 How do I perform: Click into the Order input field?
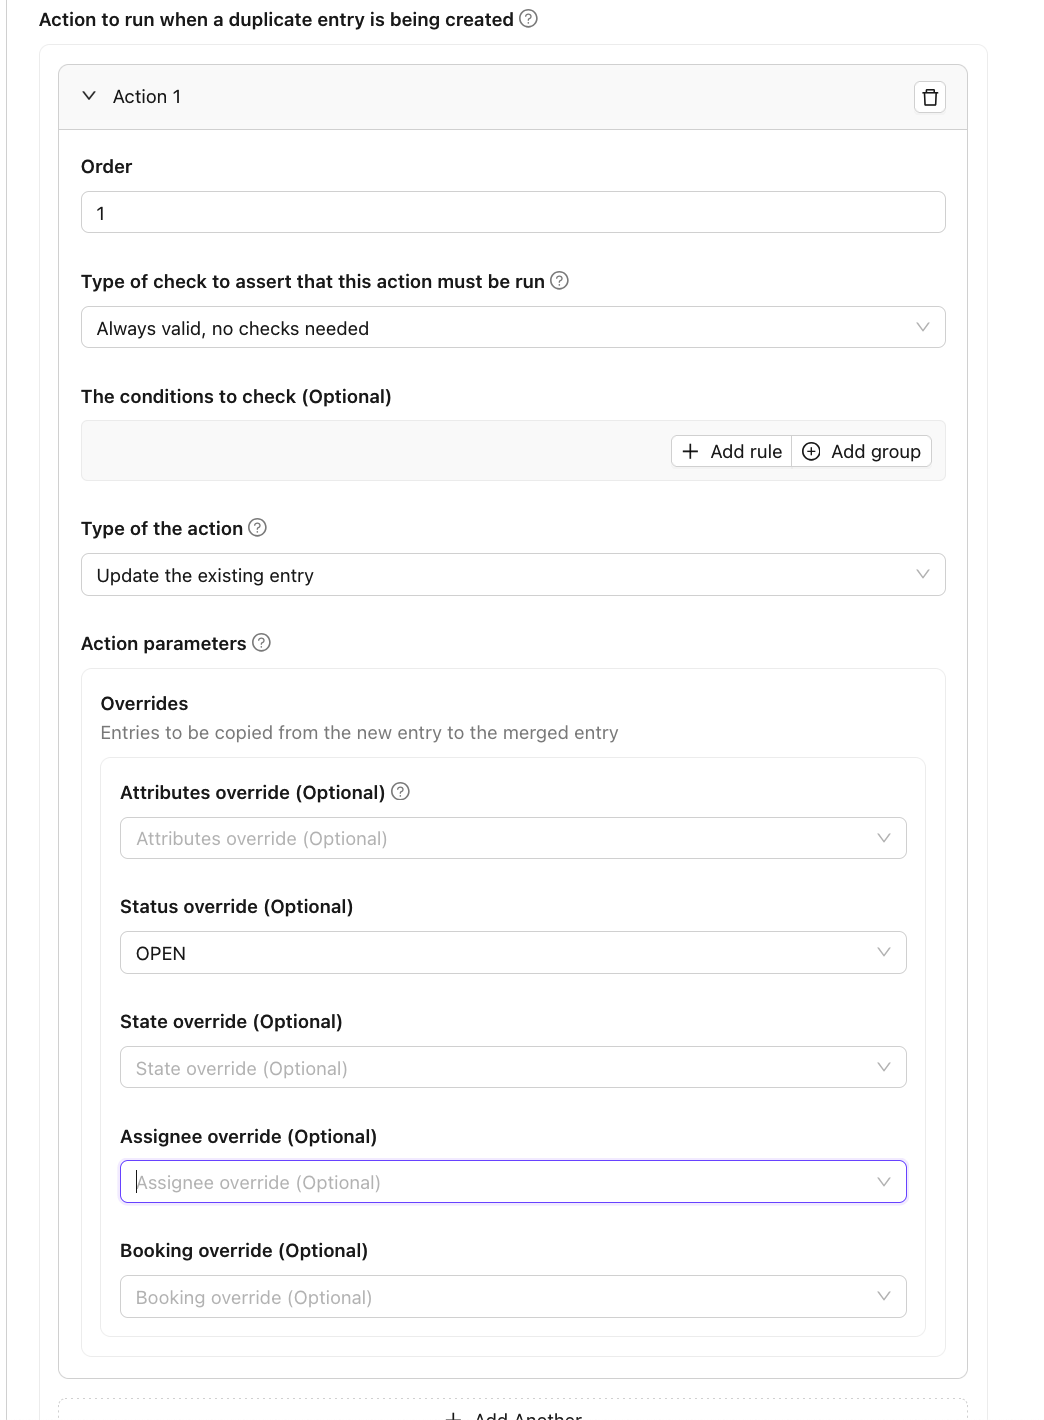click(512, 213)
